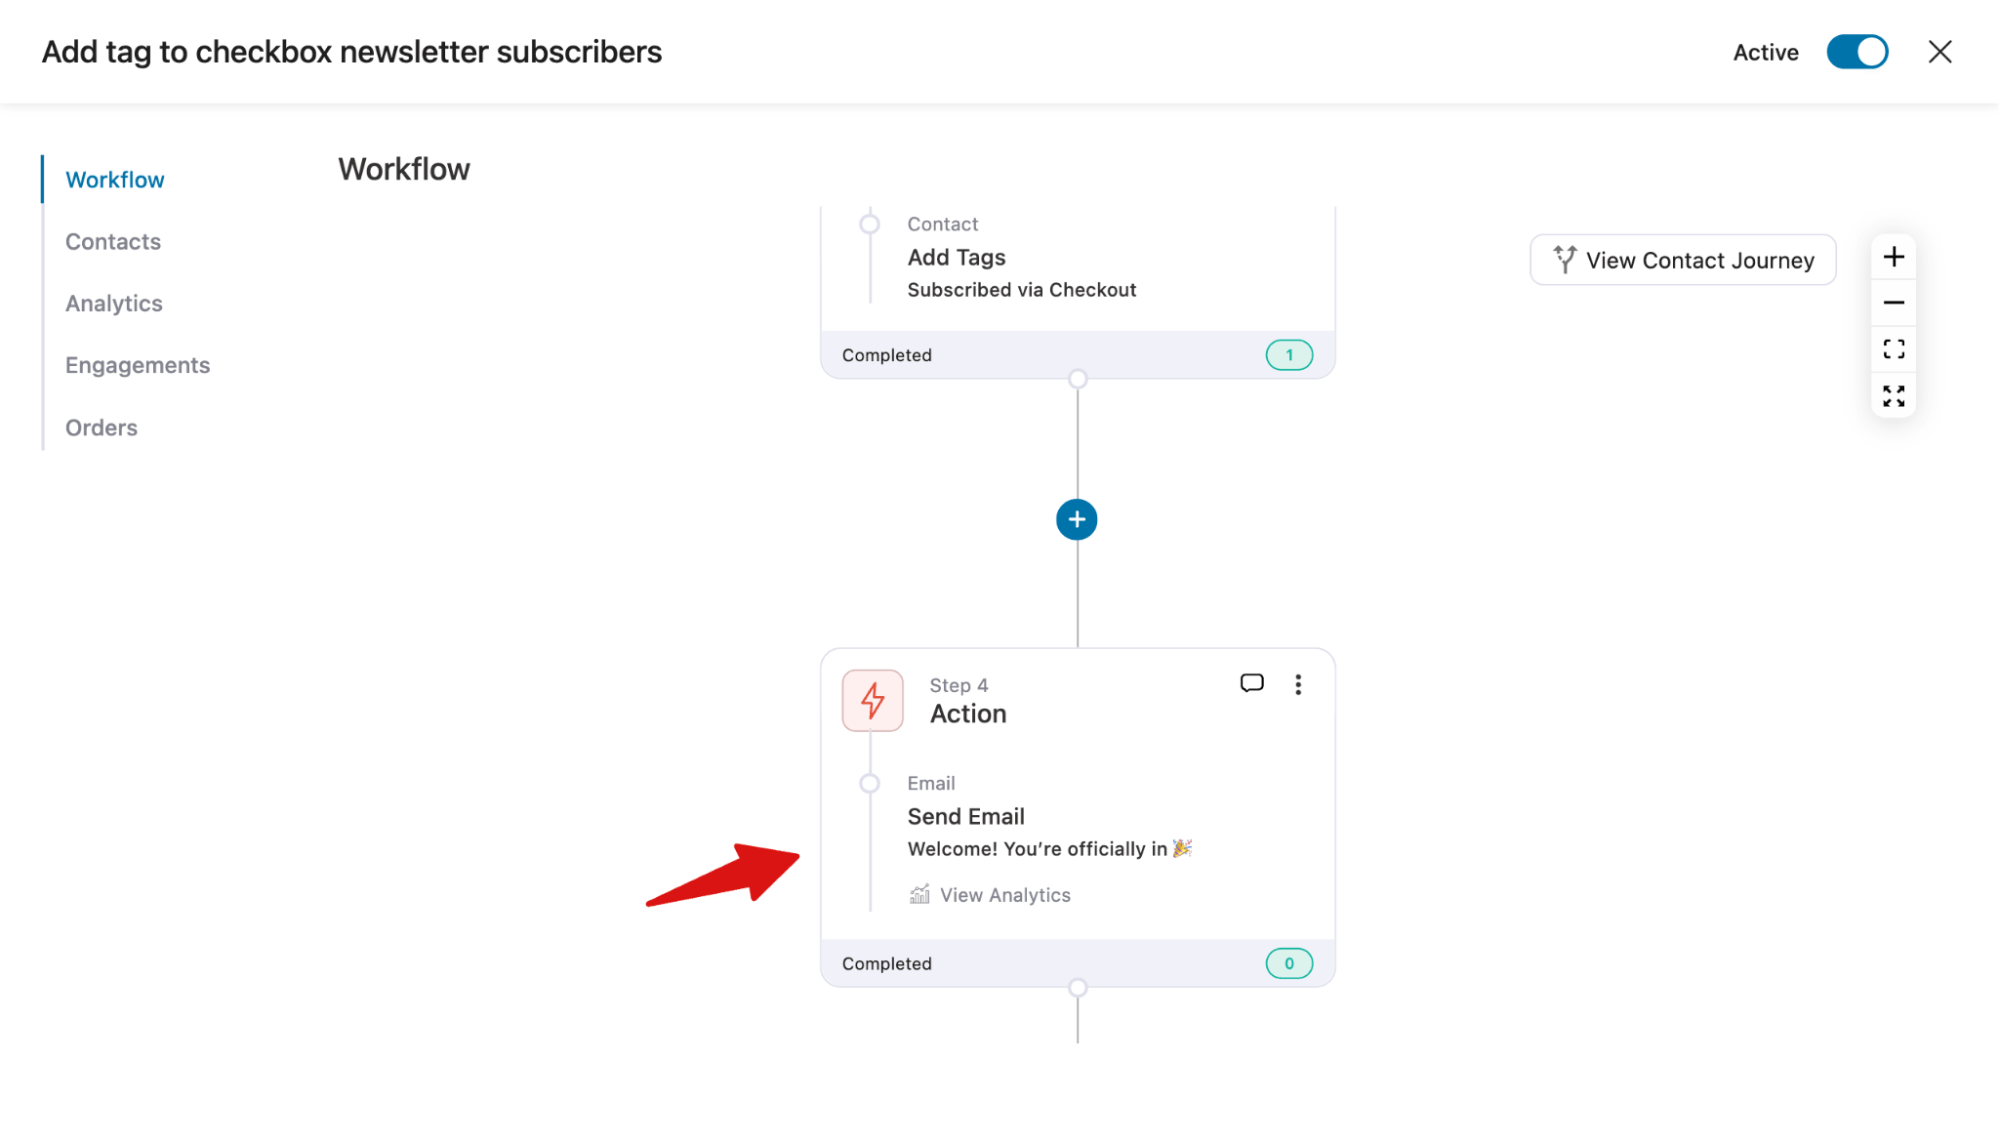Click the View Contact Journey branch icon
Screen dimensions: 1999x1143
[1564, 259]
